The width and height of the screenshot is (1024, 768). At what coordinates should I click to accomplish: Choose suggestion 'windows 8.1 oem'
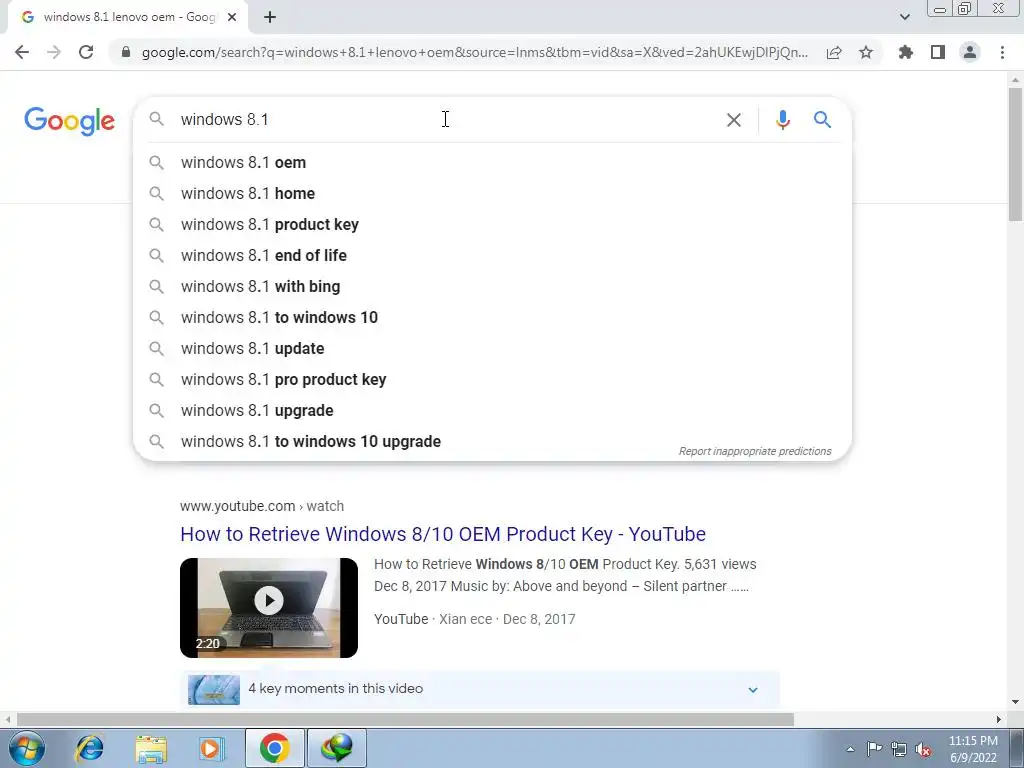pos(492,163)
